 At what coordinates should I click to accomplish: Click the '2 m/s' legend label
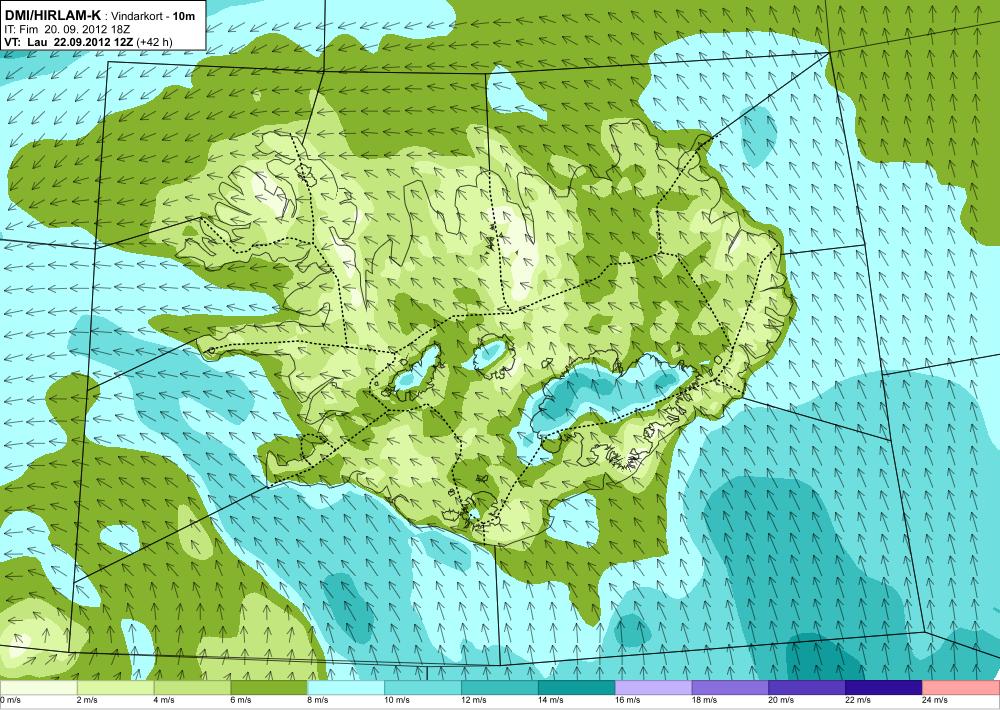[x=87, y=700]
